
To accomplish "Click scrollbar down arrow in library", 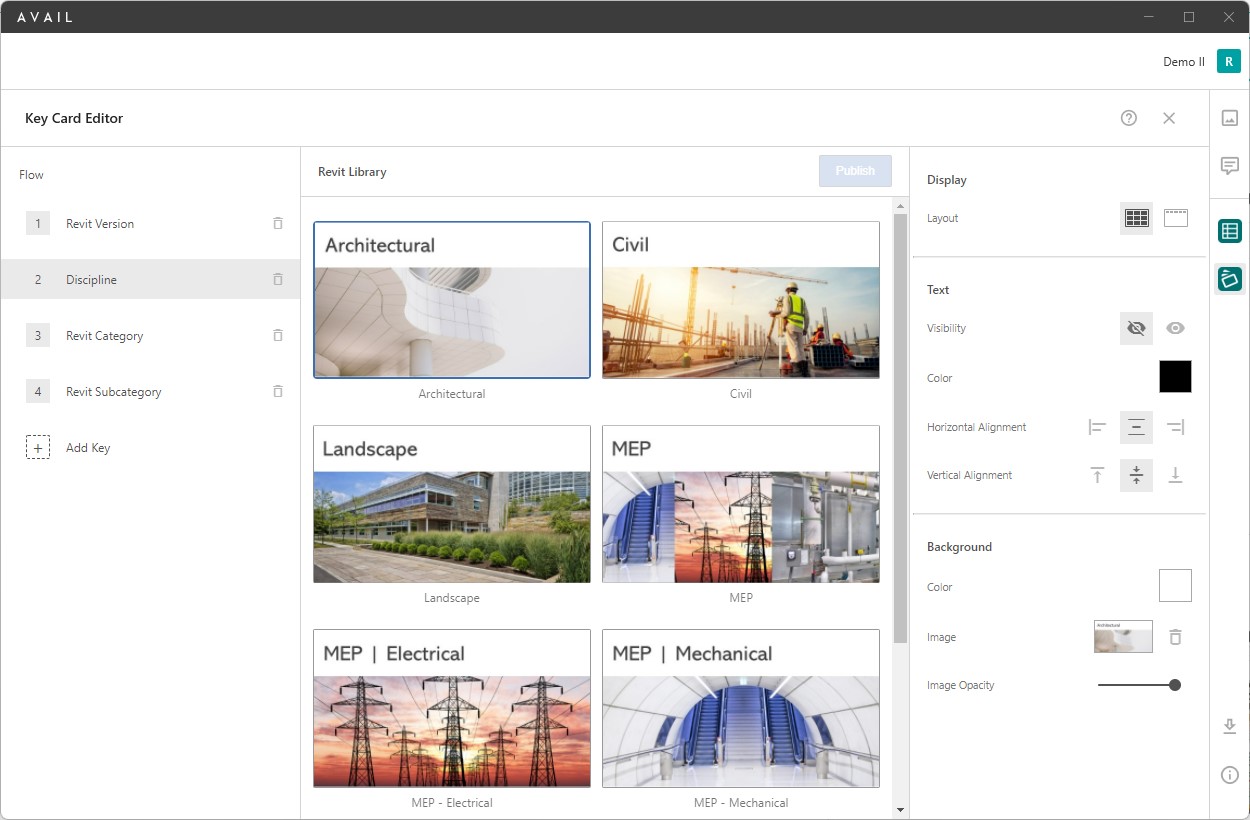I will tap(900, 810).
